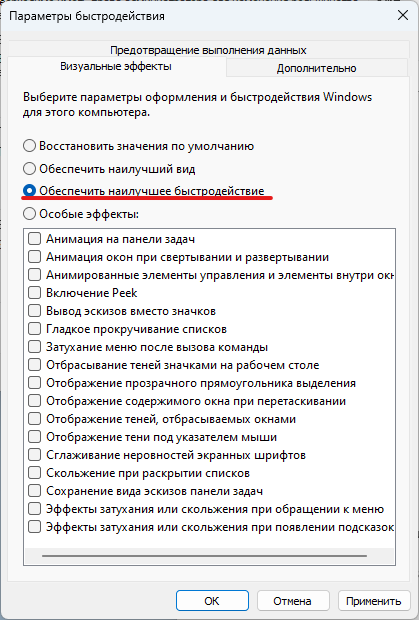This screenshot has width=419, height=620.
Task: Check "Анимация окон при свертывании и развертывании"
Action: pyautogui.click(x=34, y=257)
